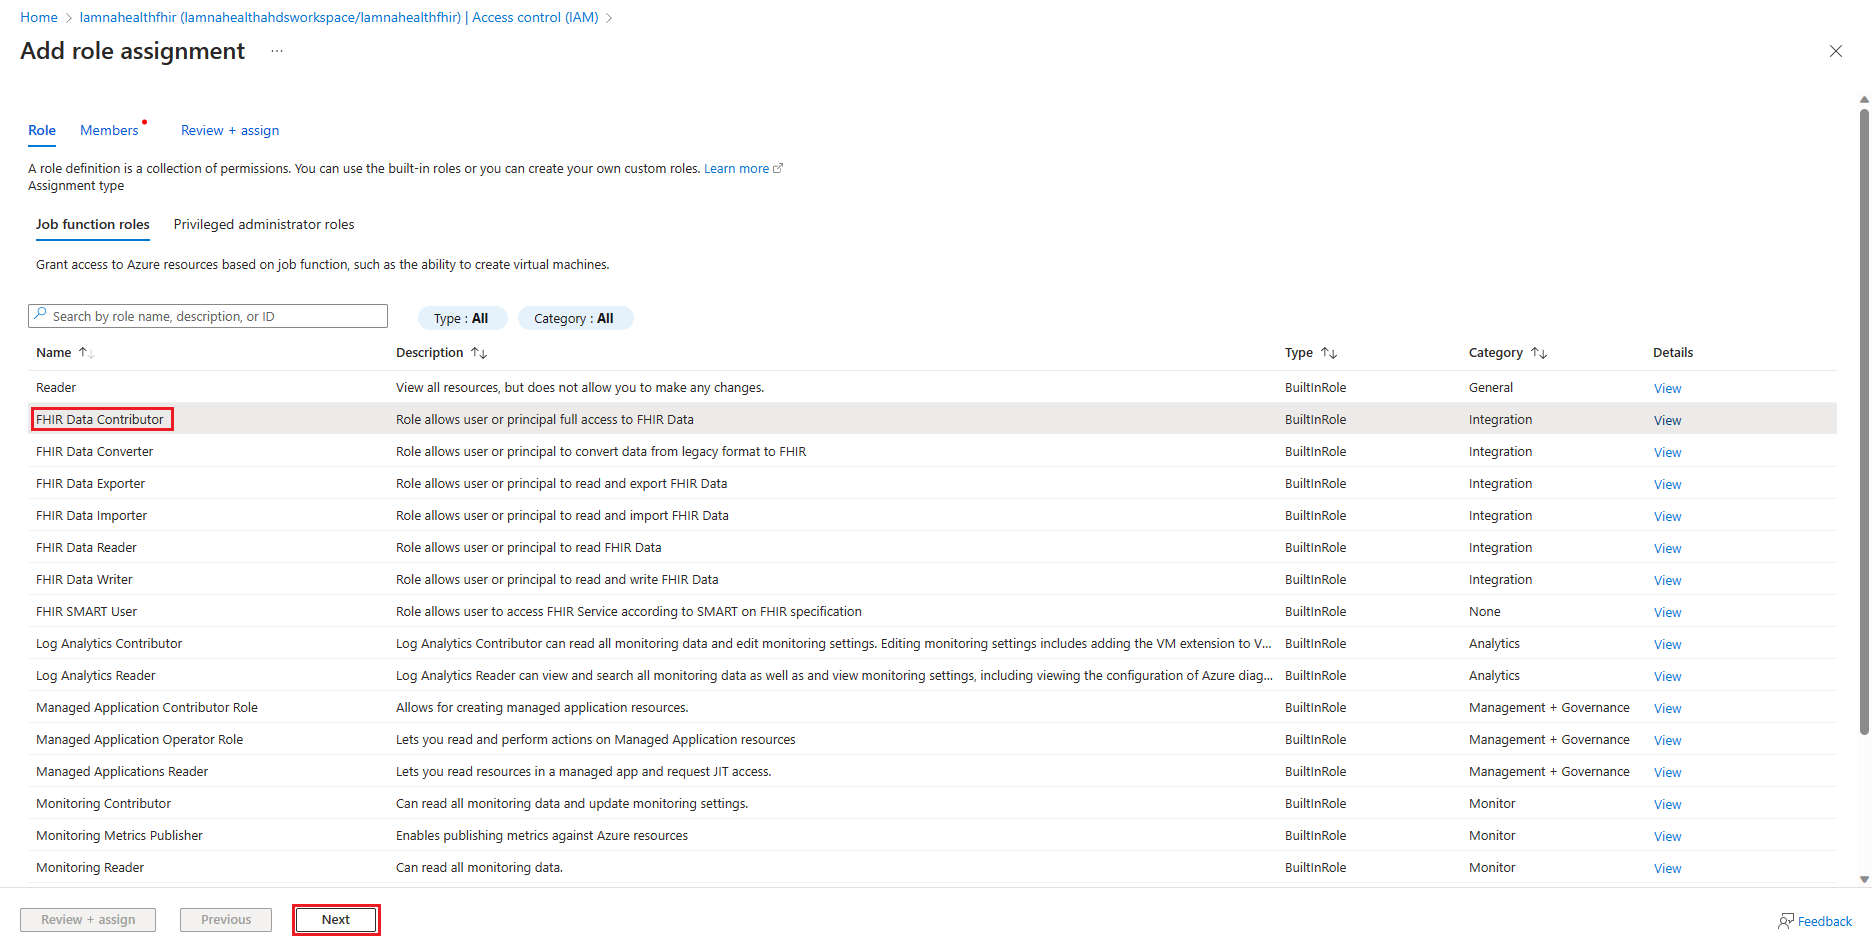Go to Home breadcrumb
Image resolution: width=1872 pixels, height=937 pixels.
pyautogui.click(x=39, y=18)
